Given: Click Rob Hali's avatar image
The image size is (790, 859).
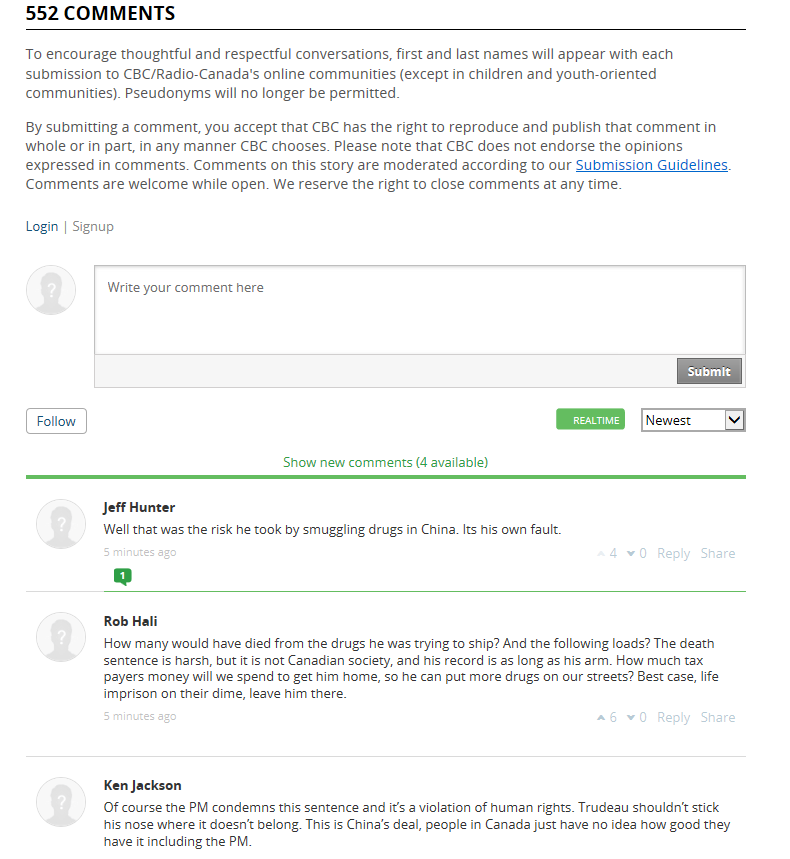Looking at the screenshot, I should 61,637.
